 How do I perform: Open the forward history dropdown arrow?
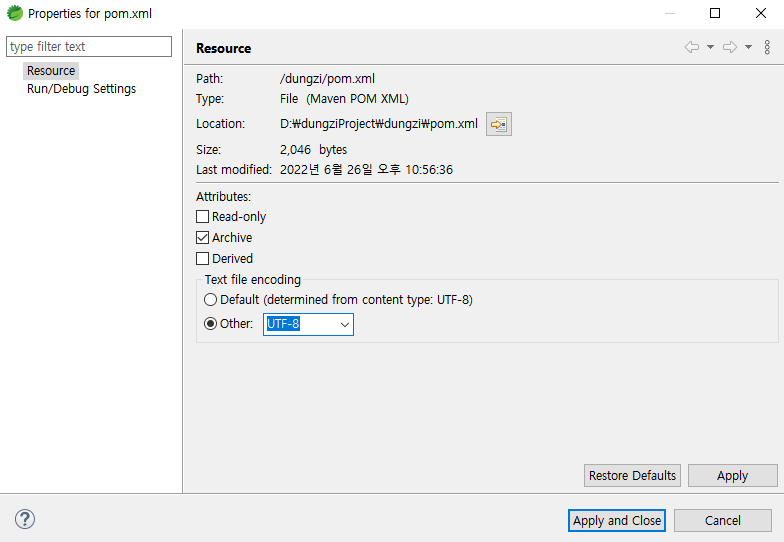(748, 47)
